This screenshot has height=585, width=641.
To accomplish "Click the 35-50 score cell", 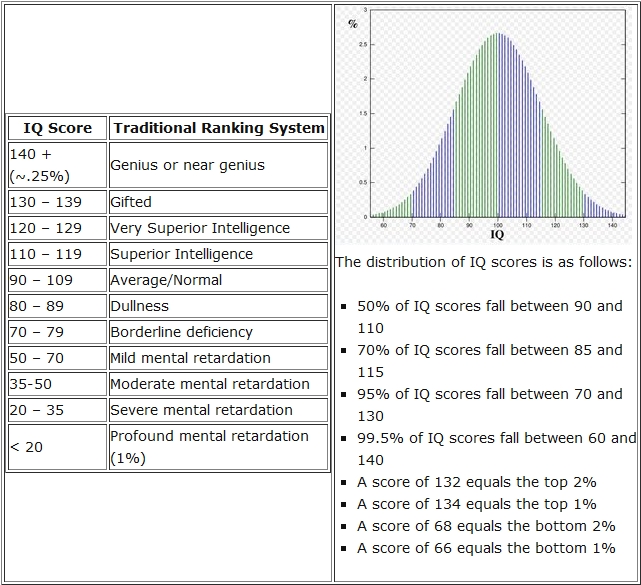I will (58, 384).
